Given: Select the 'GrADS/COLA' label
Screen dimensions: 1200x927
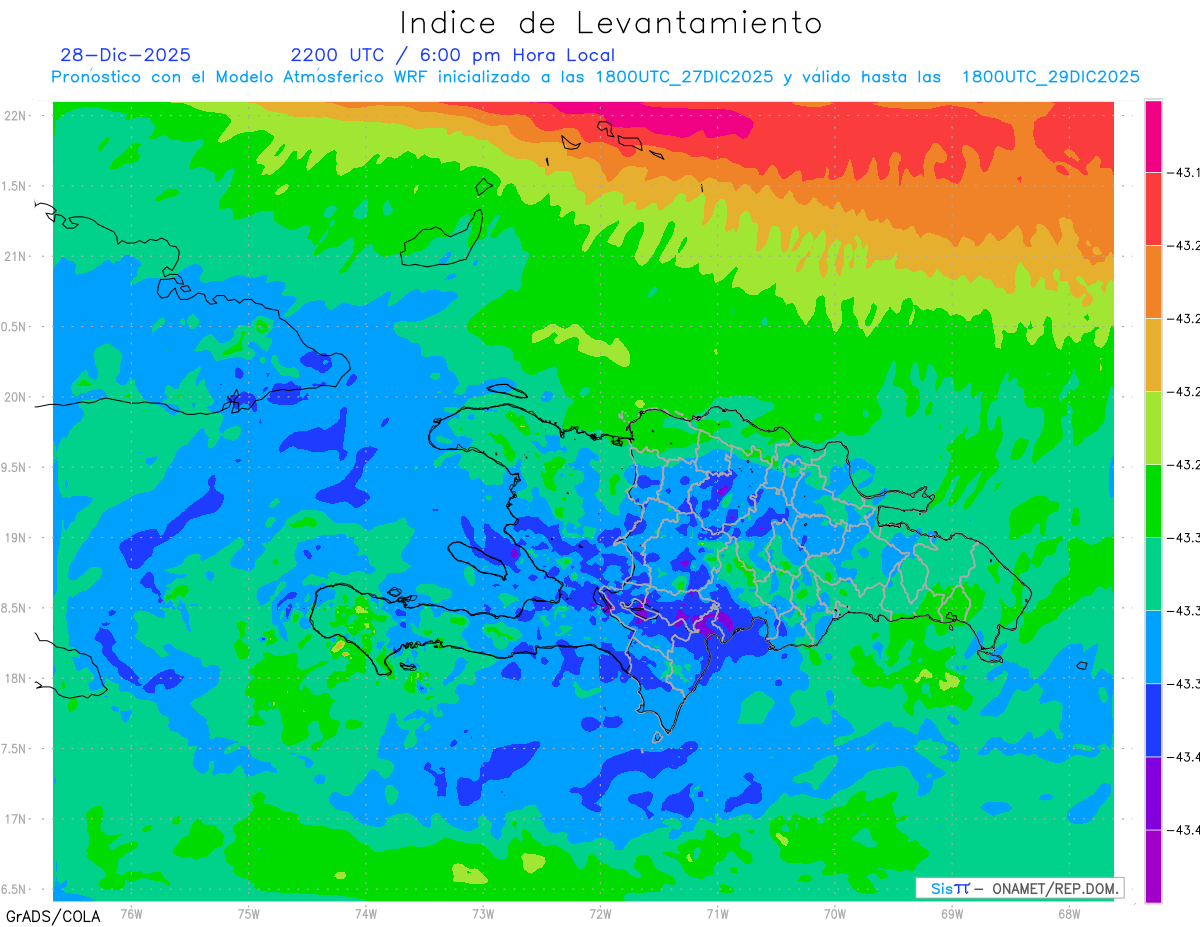Looking at the screenshot, I should (x=53, y=916).
